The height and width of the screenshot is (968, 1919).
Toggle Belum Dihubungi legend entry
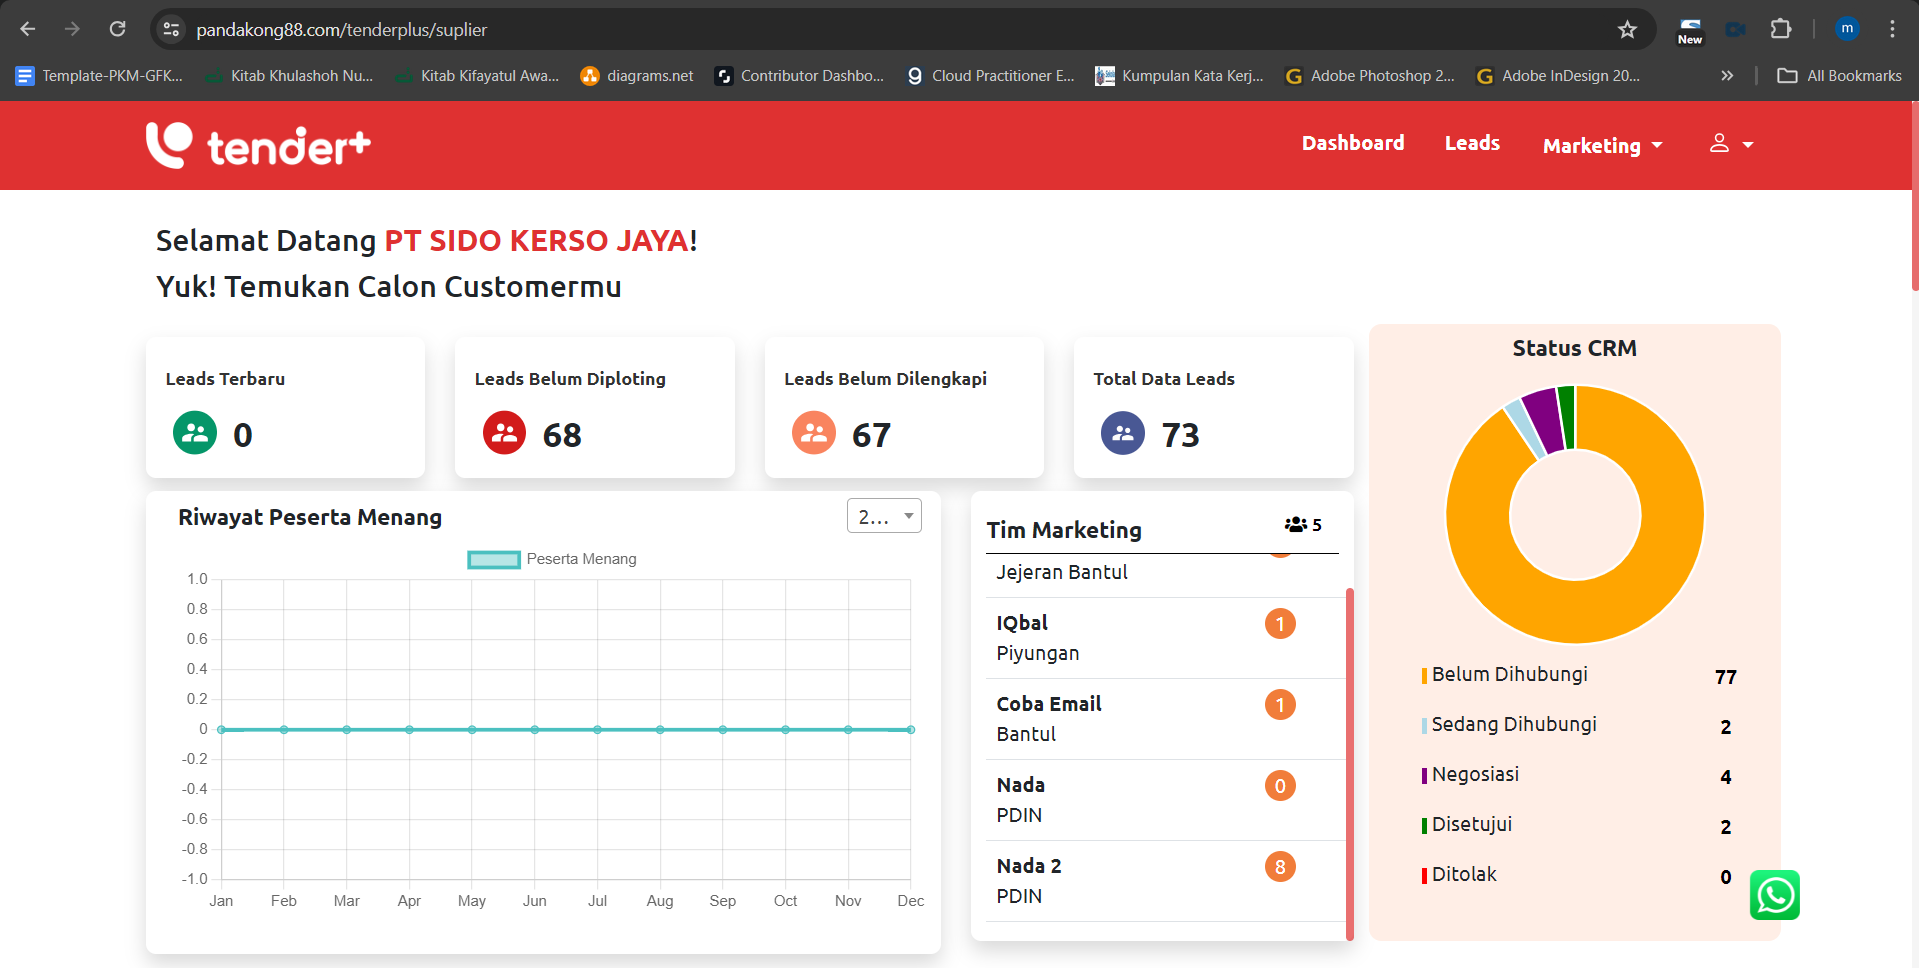[x=1509, y=675]
